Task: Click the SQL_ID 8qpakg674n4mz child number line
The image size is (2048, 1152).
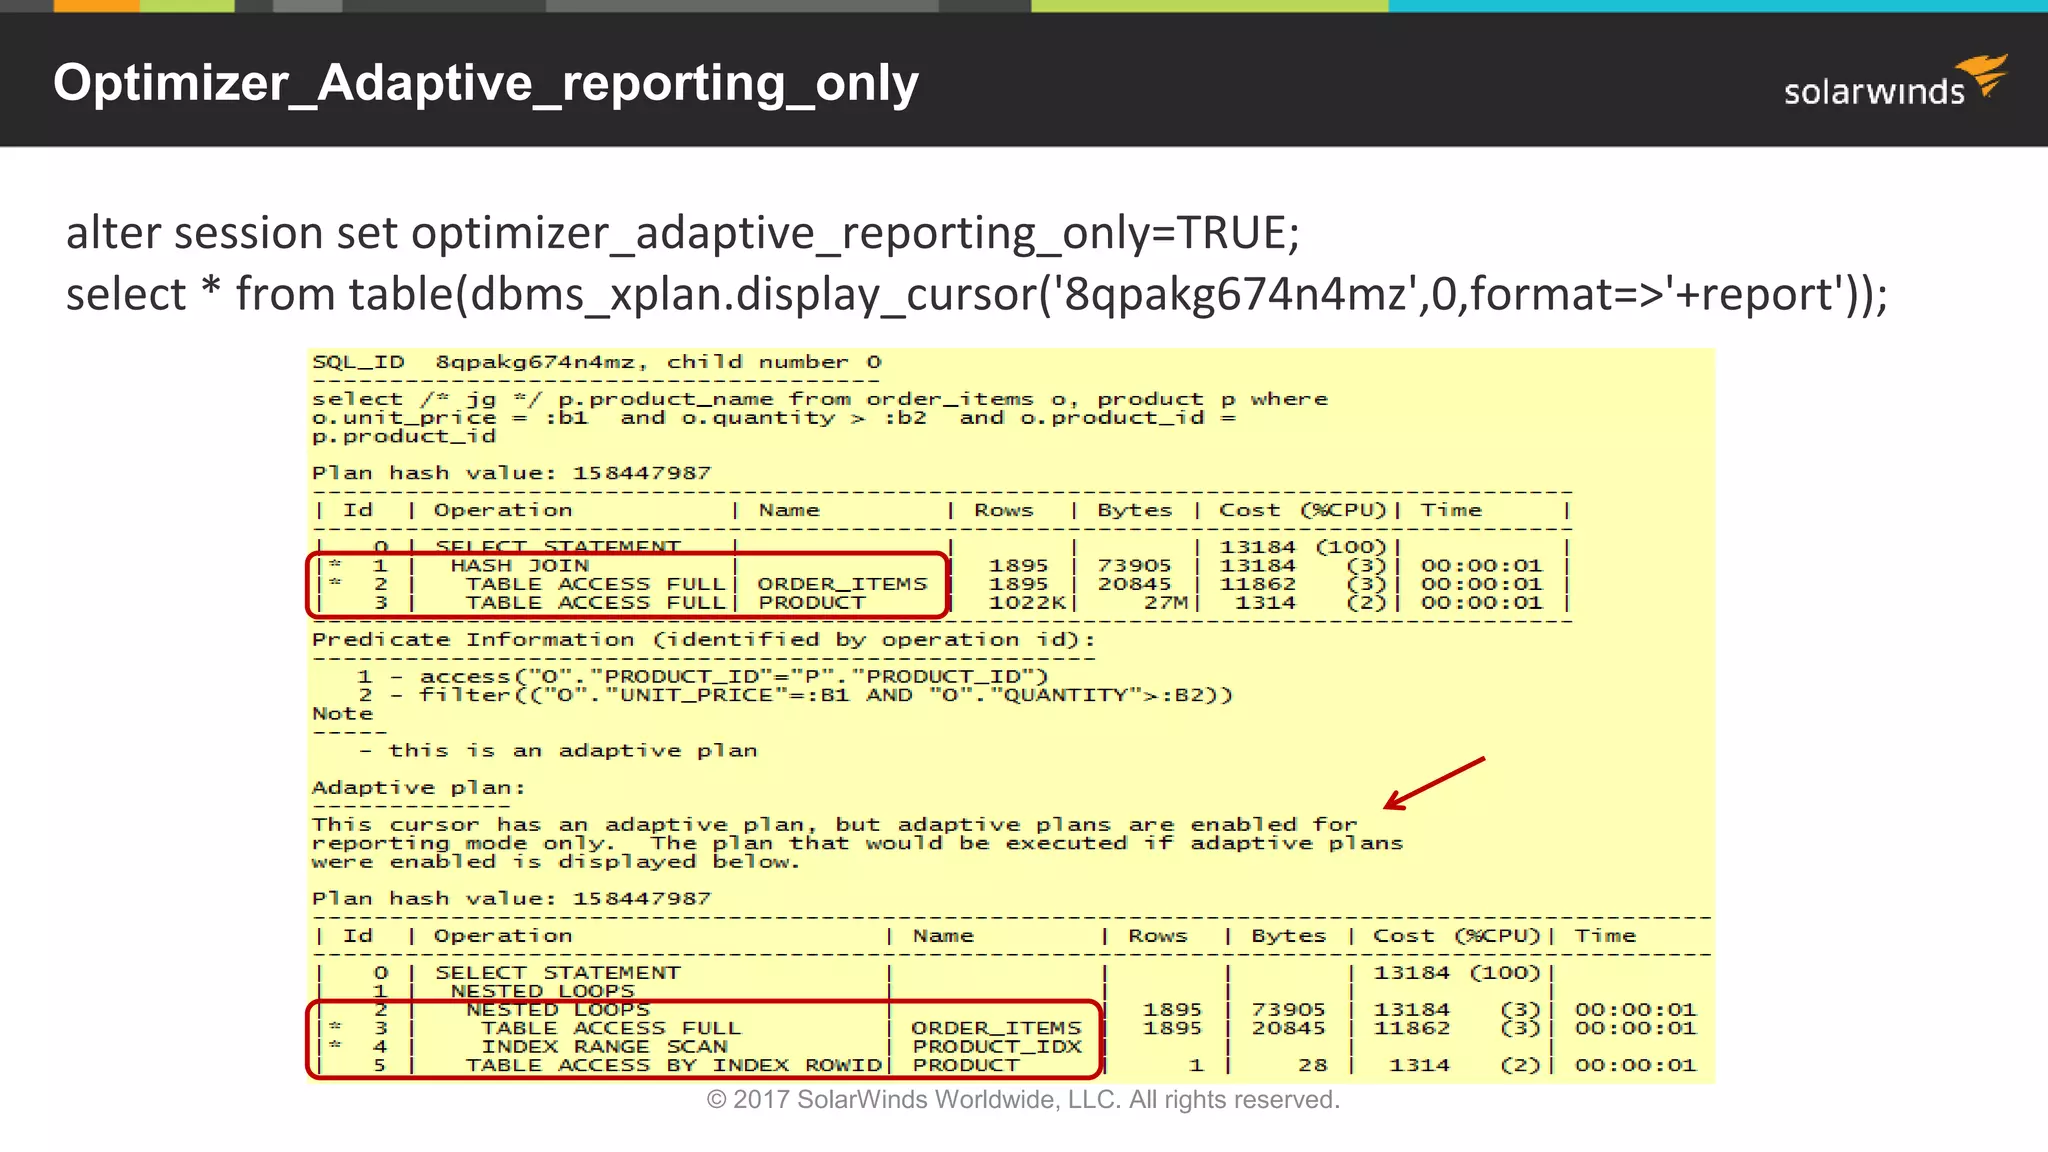Action: [x=597, y=362]
